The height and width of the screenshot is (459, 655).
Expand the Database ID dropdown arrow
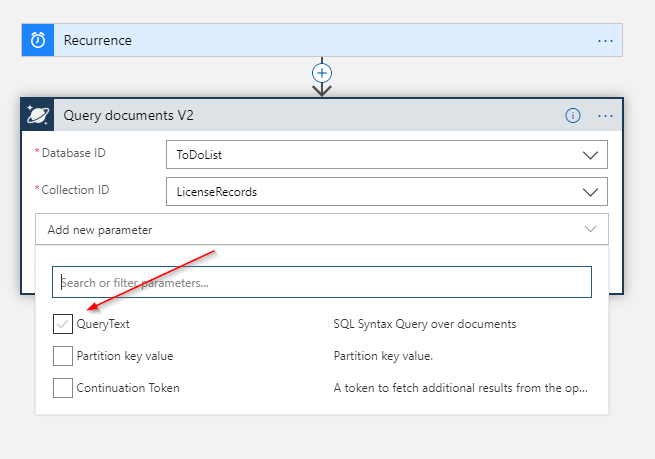point(589,155)
